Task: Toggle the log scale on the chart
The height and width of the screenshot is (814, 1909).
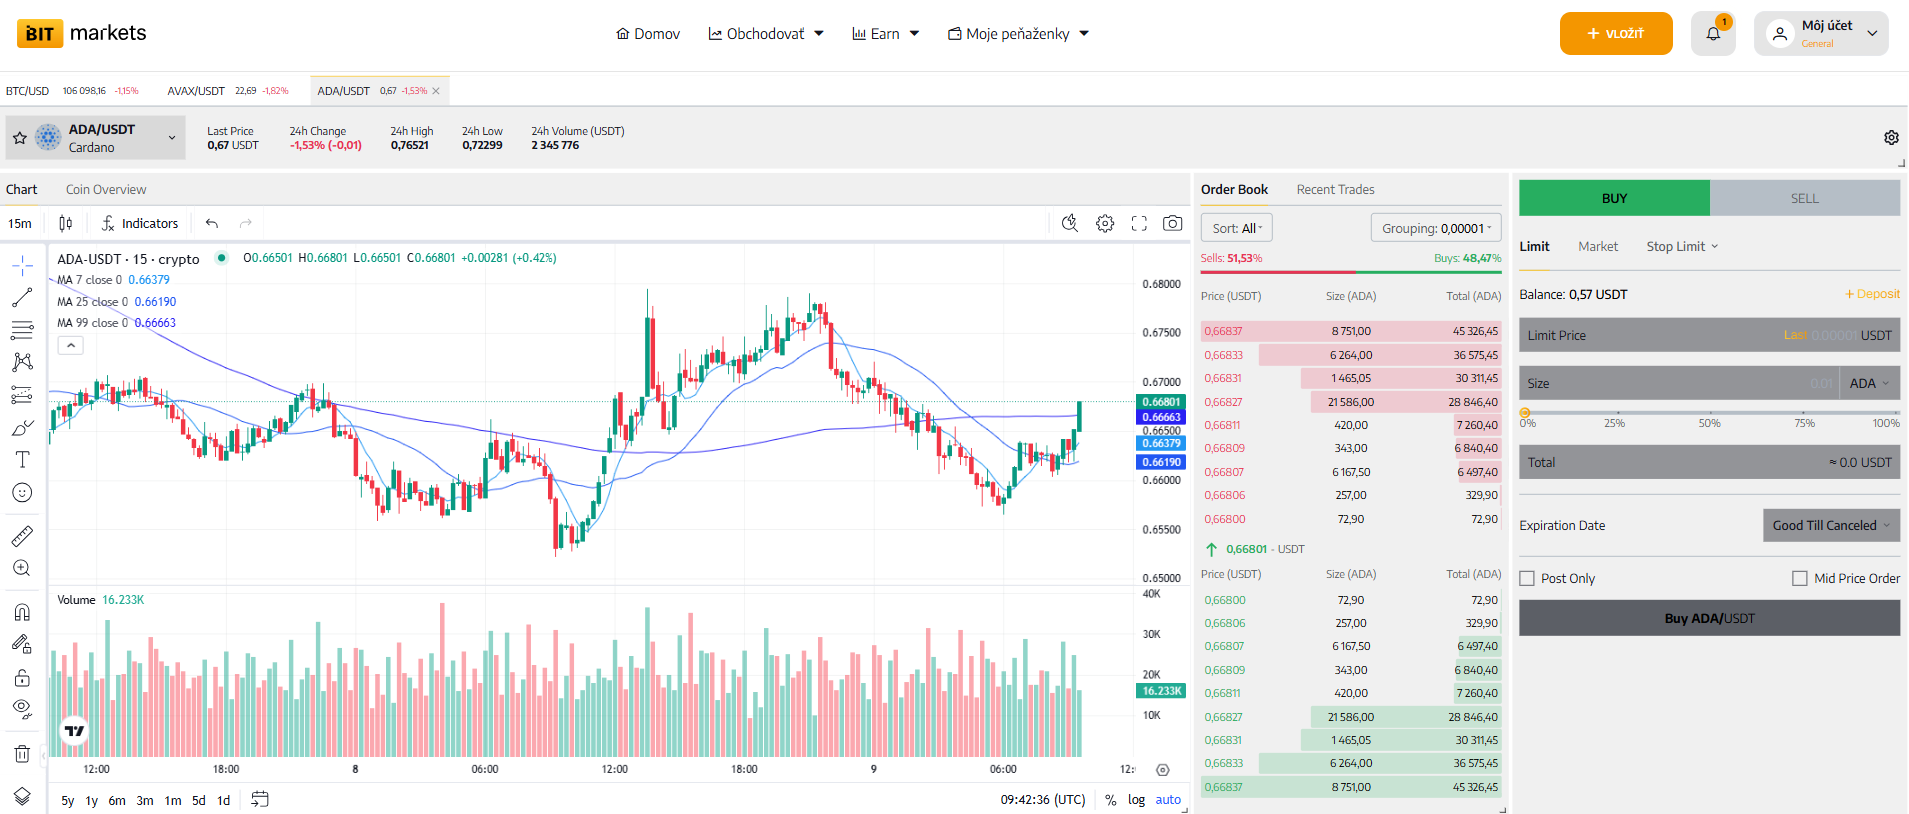Action: 1136,799
